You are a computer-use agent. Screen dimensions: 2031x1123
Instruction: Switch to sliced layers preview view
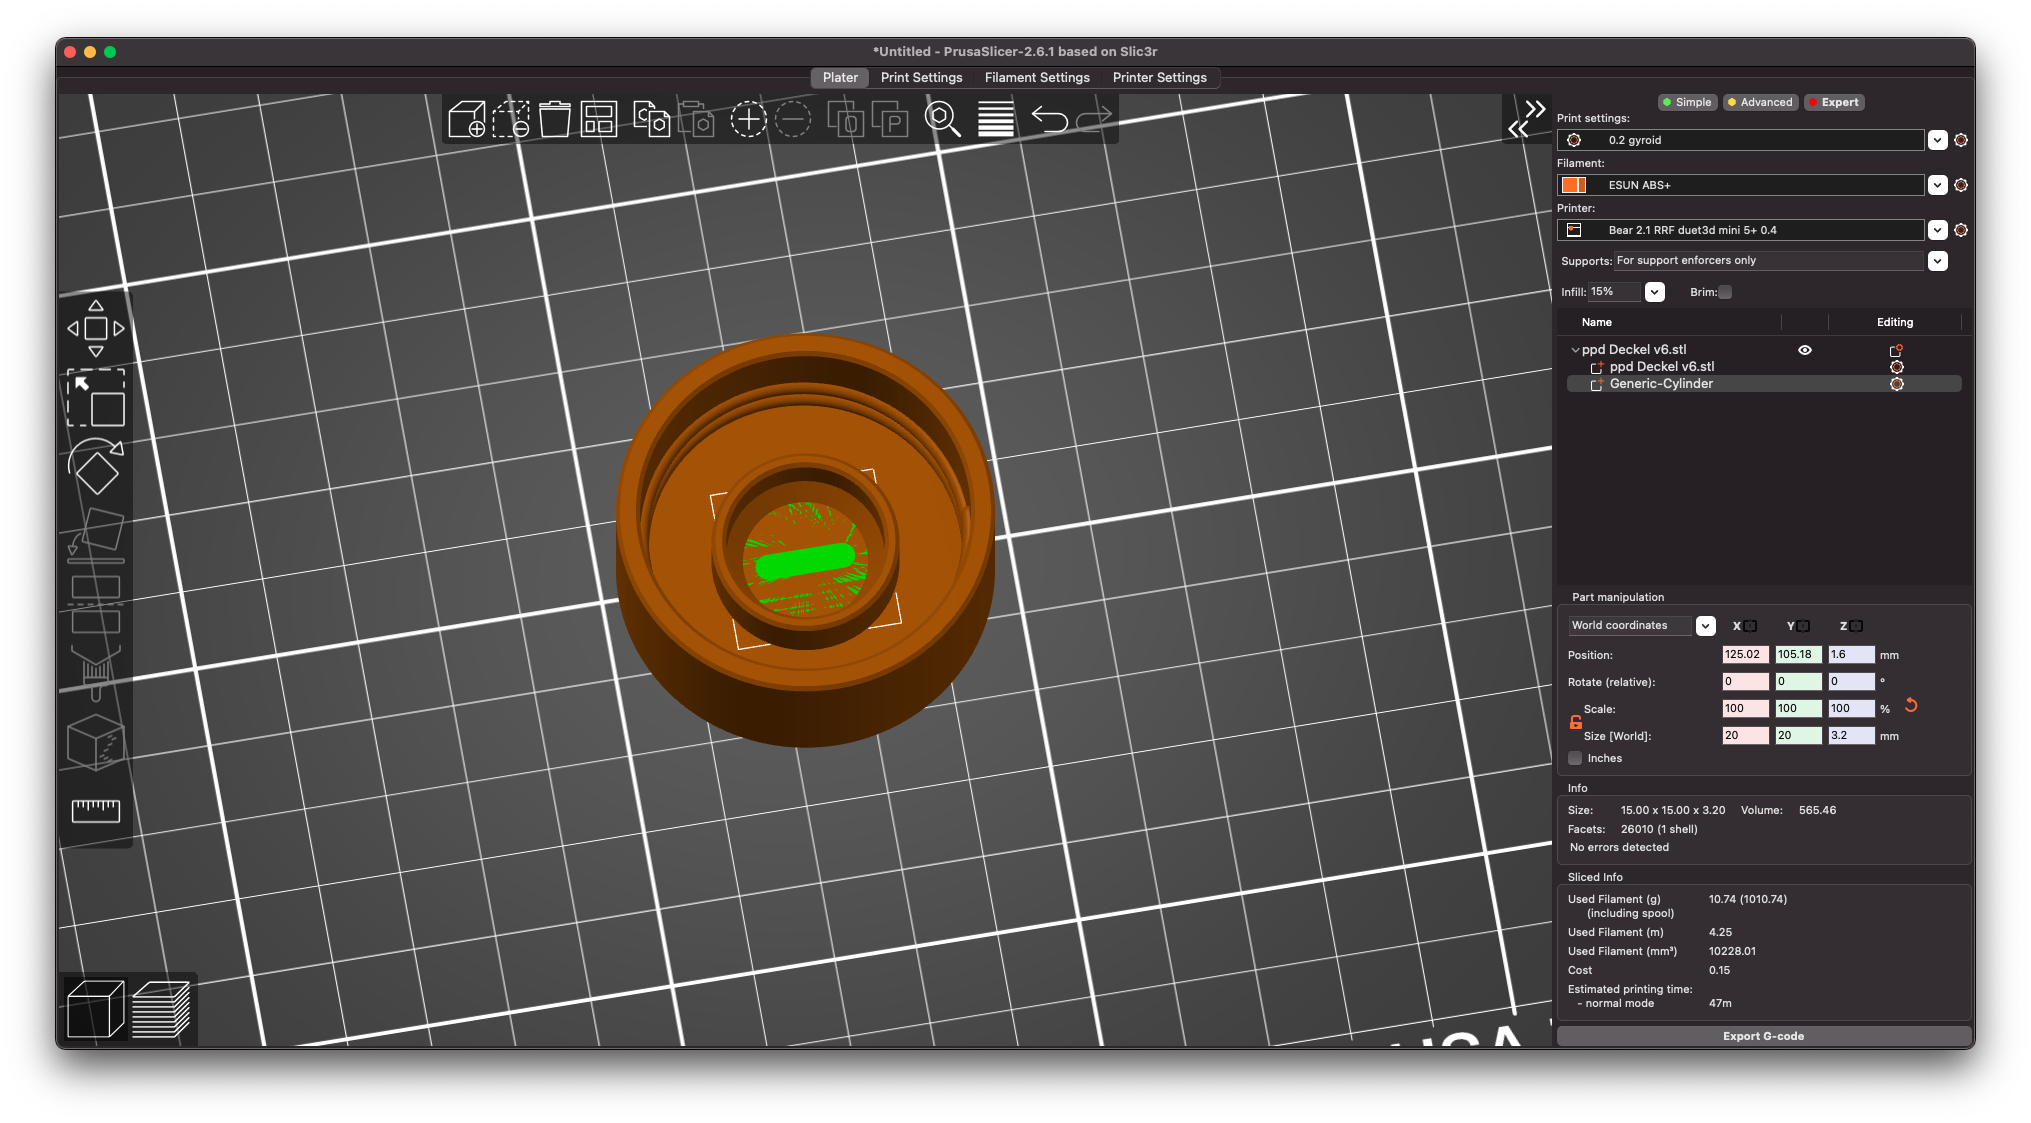pos(161,1009)
